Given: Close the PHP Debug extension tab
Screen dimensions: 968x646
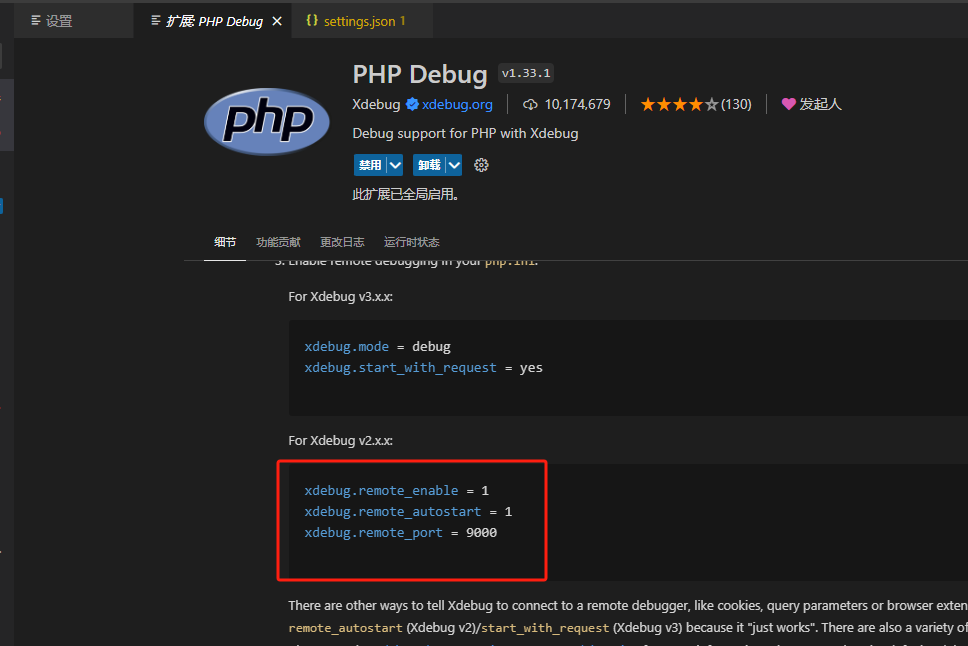Looking at the screenshot, I should [x=277, y=21].
